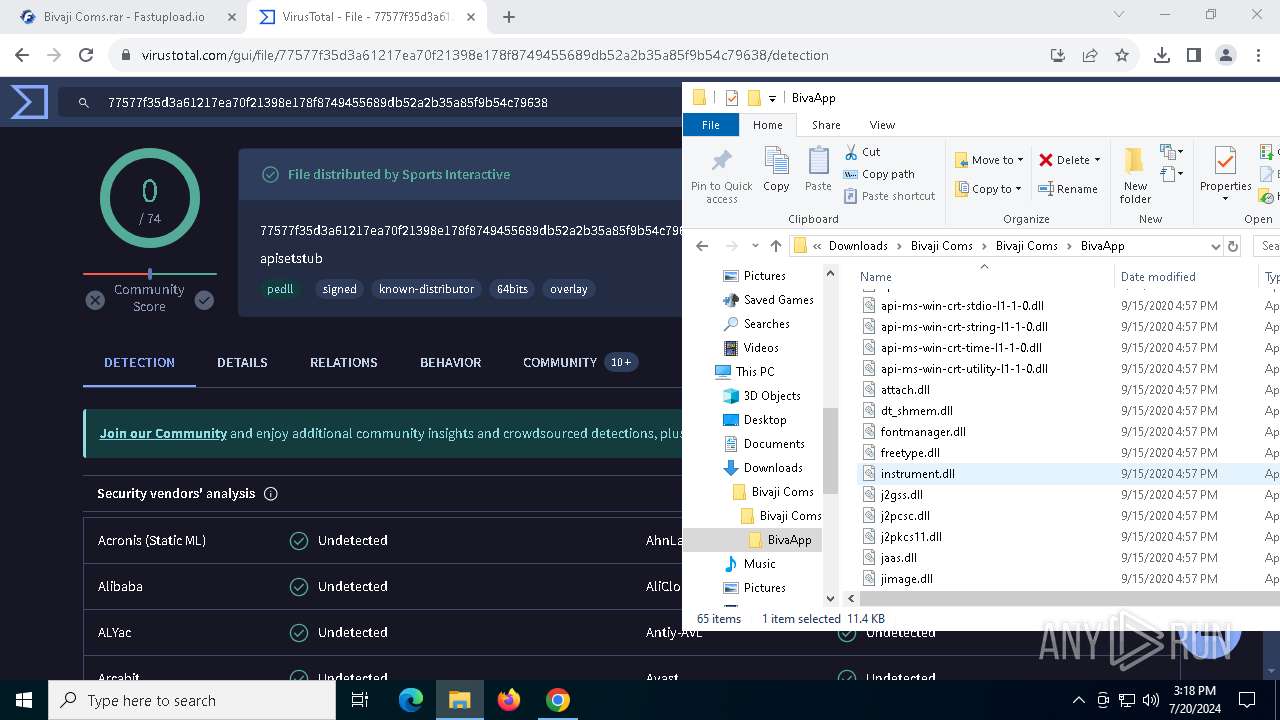Open Chrome side panel icon
The width and height of the screenshot is (1280, 720).
1194,55
